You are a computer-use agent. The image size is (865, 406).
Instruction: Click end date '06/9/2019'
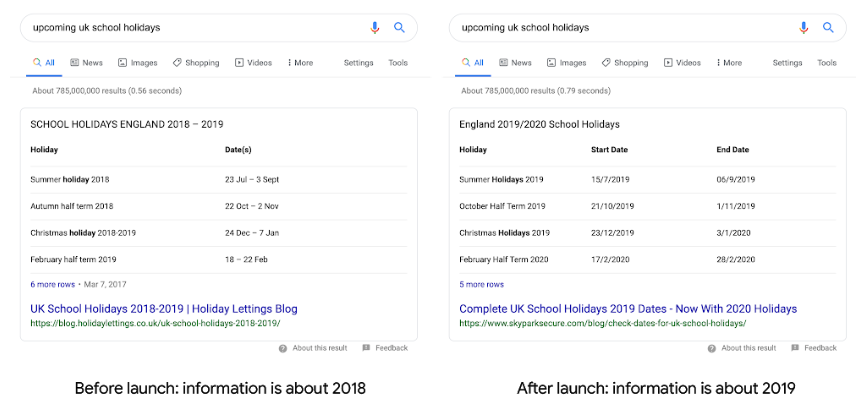(x=735, y=179)
